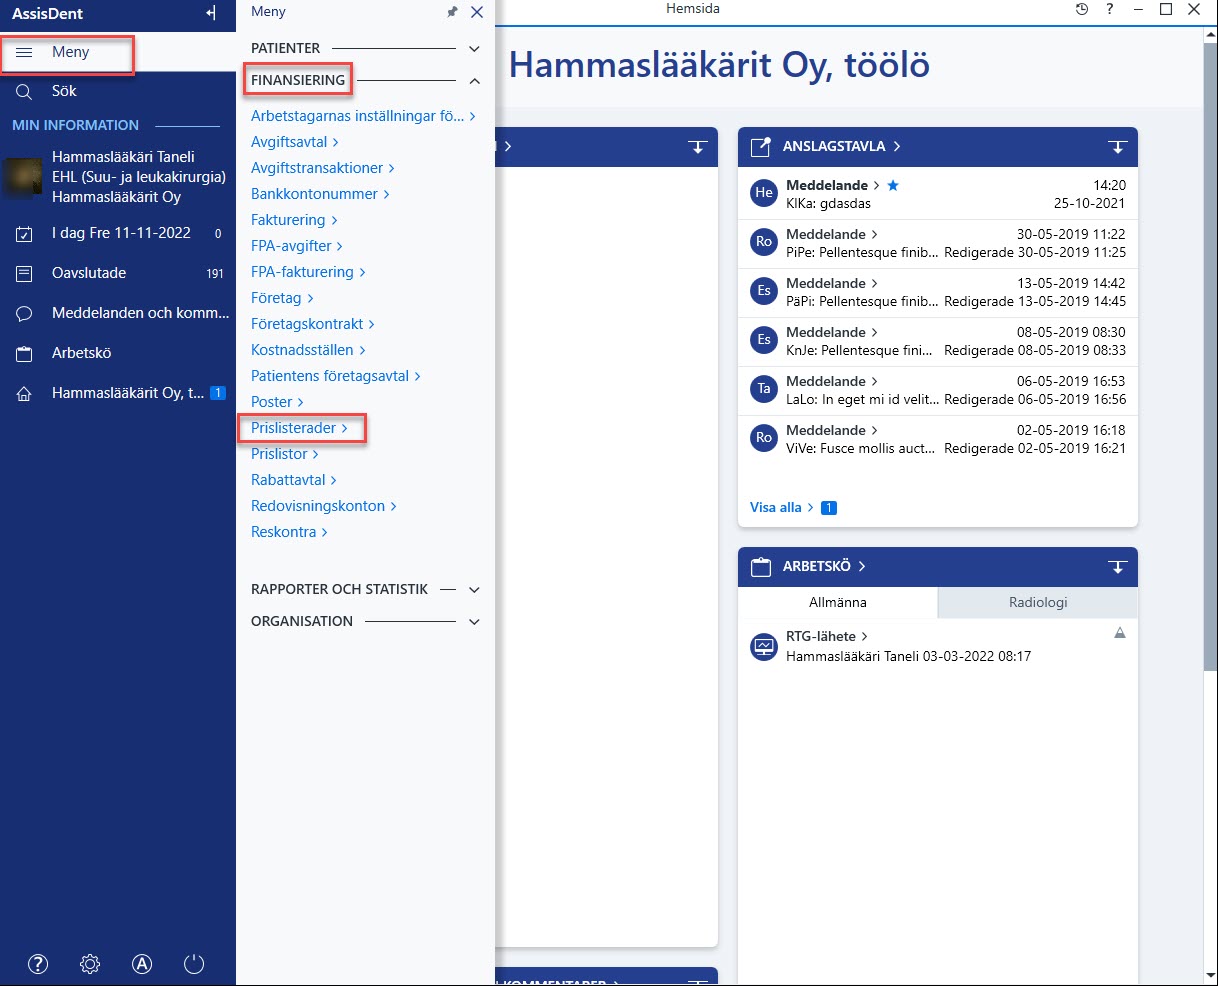Click Visa alla link in Anslagstavla
Image resolution: width=1218 pixels, height=986 pixels.
tap(781, 507)
